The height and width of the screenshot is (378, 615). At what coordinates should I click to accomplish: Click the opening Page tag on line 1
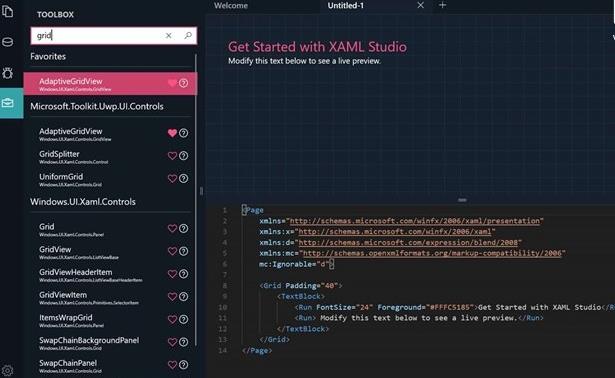253,210
